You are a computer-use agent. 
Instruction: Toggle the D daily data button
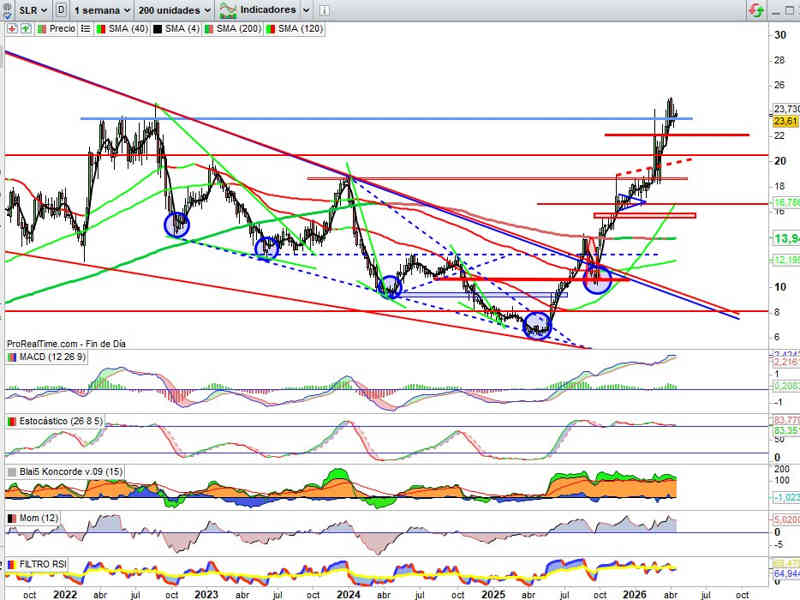62,10
